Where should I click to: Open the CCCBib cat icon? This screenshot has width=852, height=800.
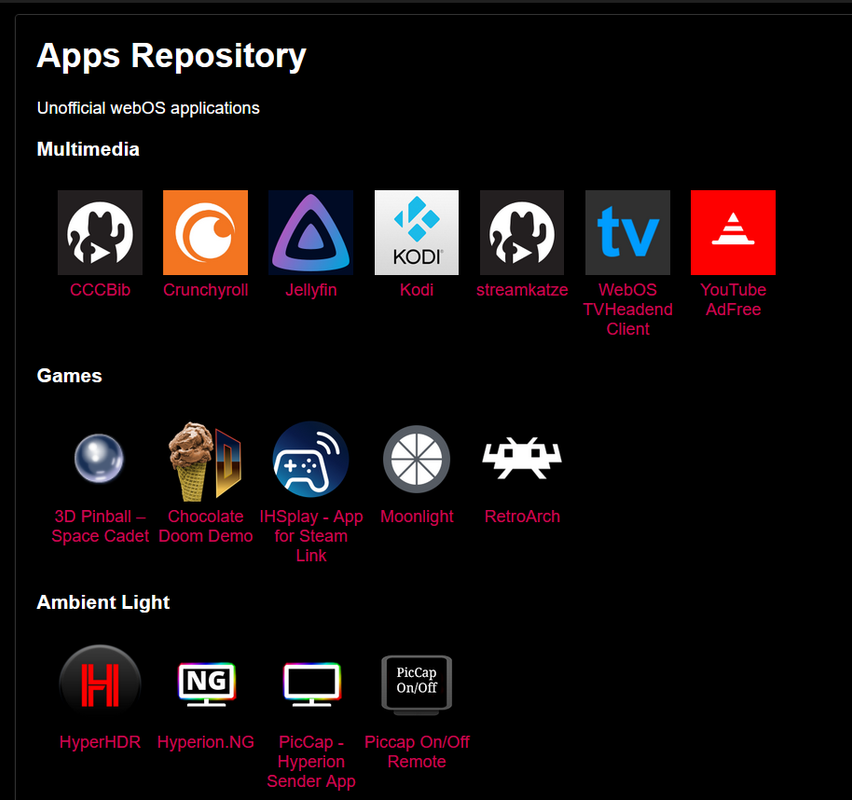point(100,233)
